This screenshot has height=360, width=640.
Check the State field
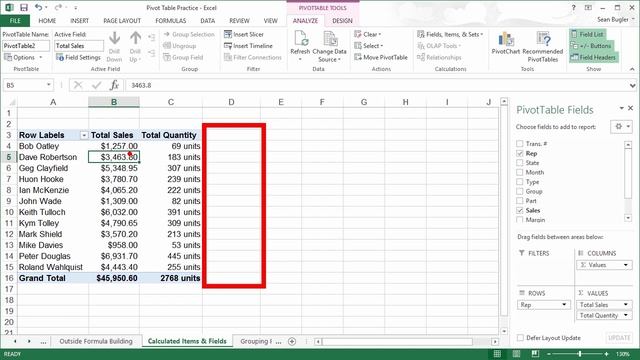pyautogui.click(x=520, y=162)
